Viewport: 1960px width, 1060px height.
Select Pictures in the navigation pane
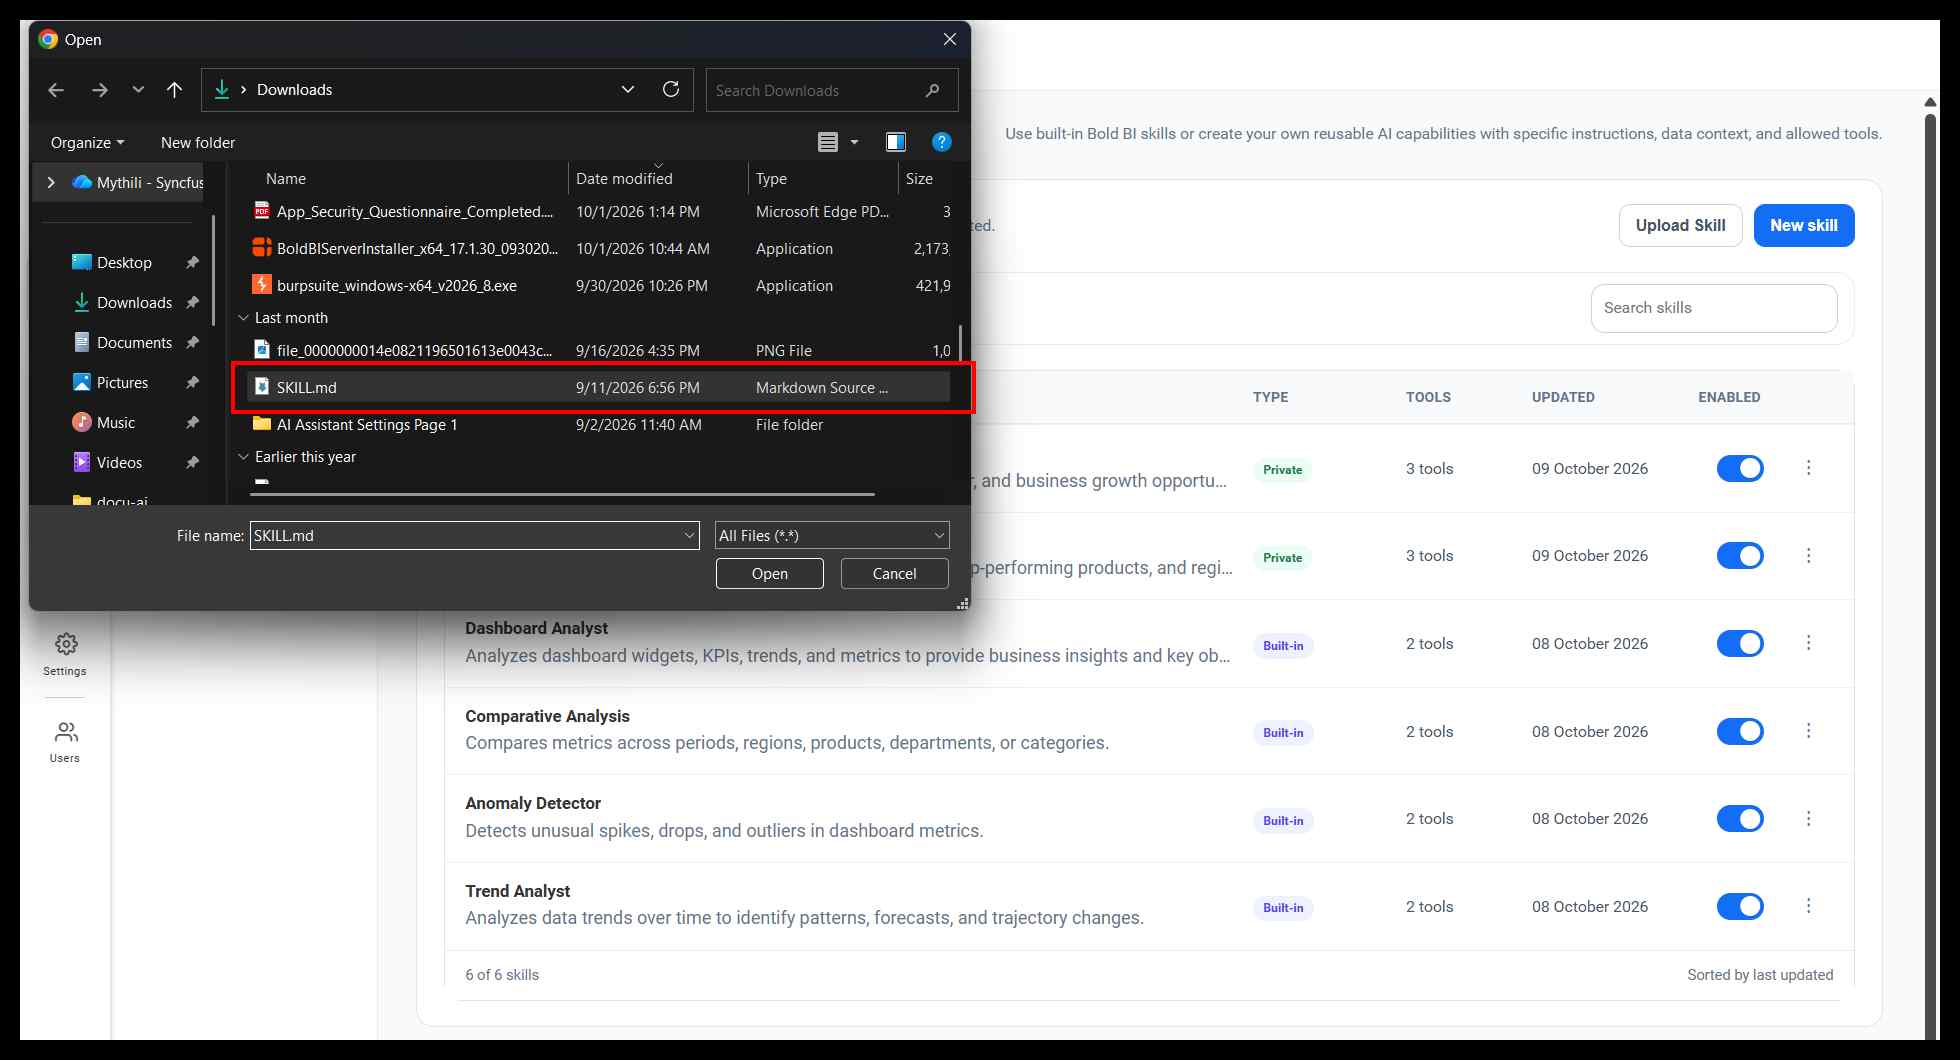(x=122, y=382)
